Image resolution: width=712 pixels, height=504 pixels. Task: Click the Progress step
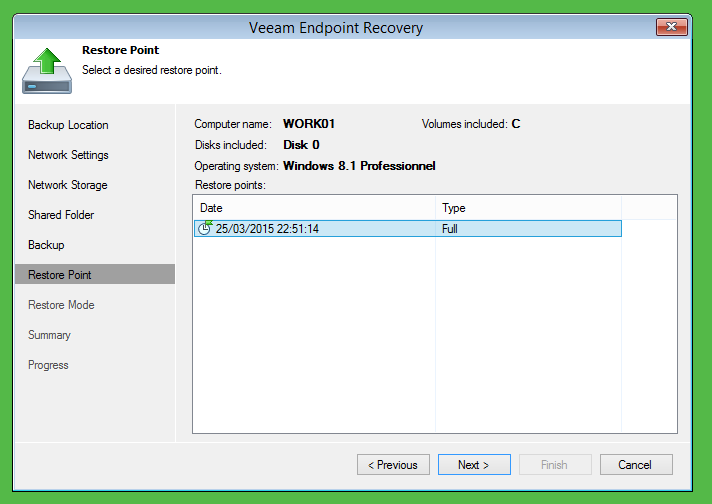pyautogui.click(x=48, y=365)
